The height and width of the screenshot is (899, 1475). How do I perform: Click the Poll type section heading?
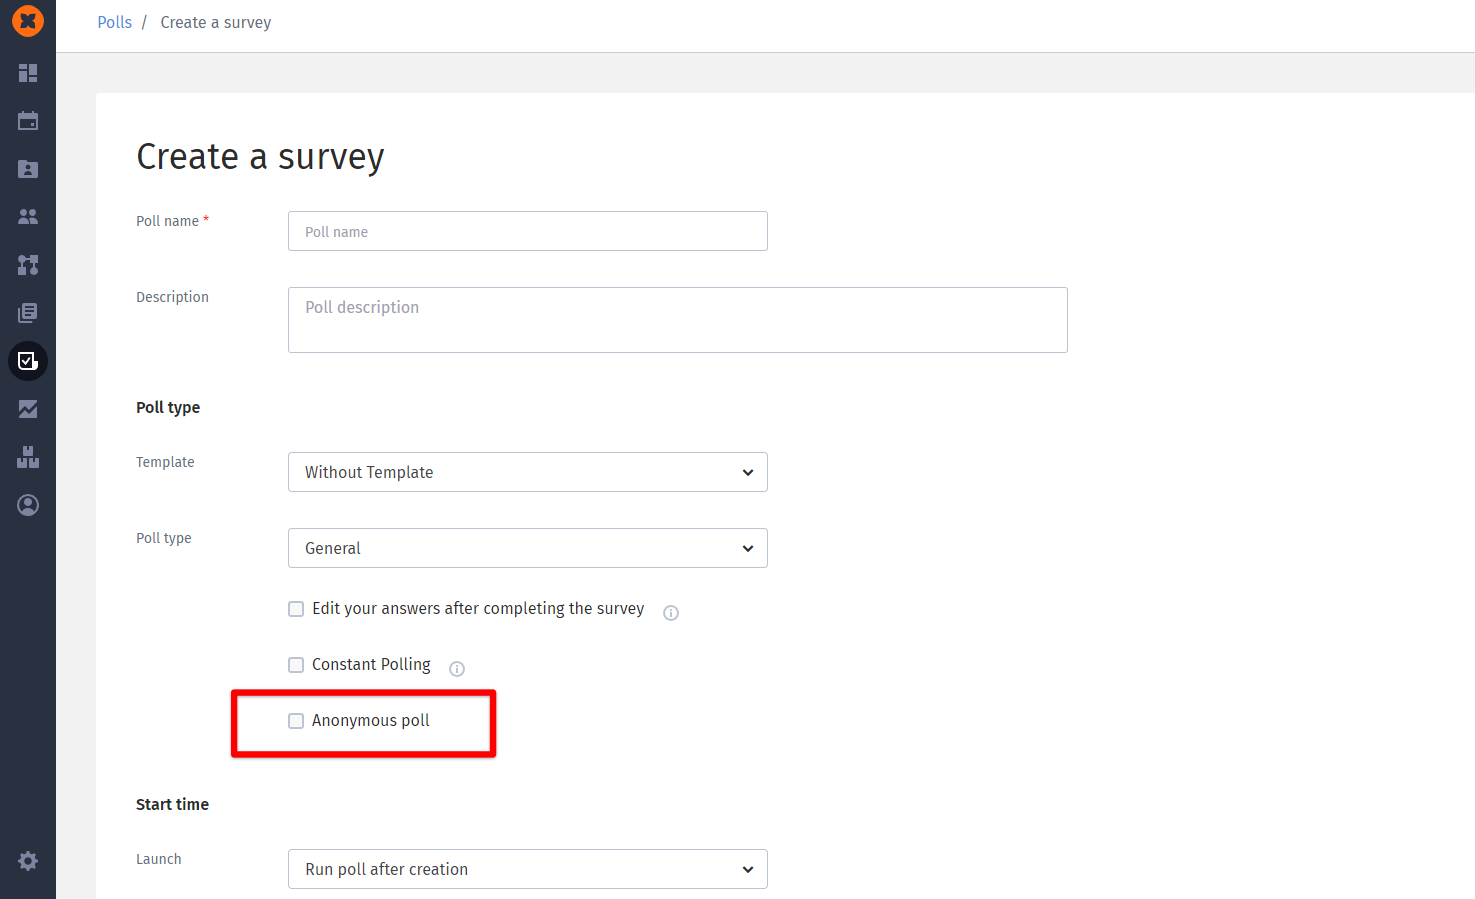168,407
